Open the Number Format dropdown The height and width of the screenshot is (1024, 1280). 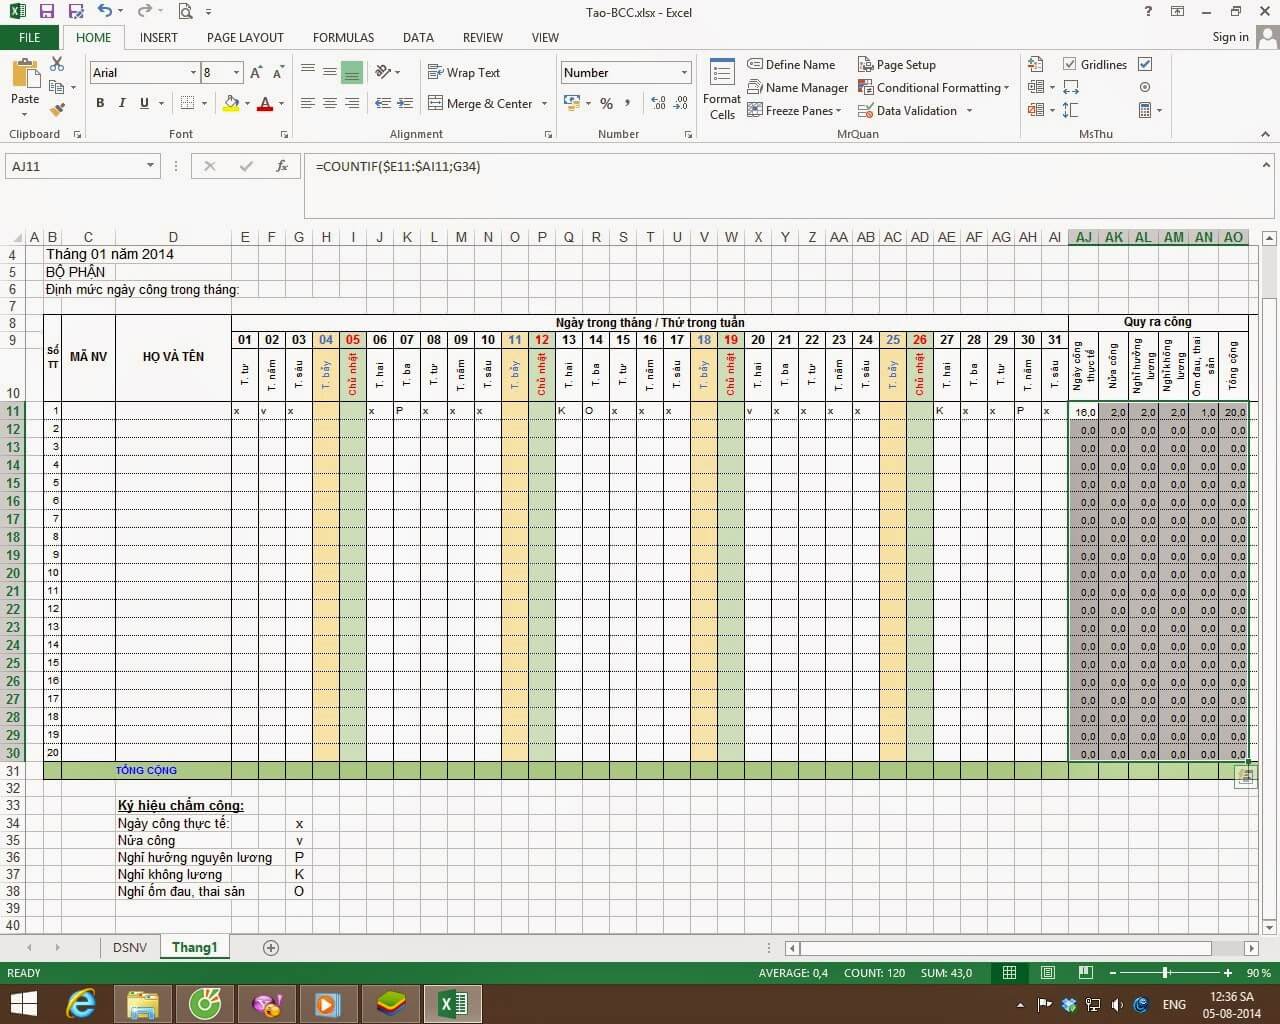[x=682, y=72]
